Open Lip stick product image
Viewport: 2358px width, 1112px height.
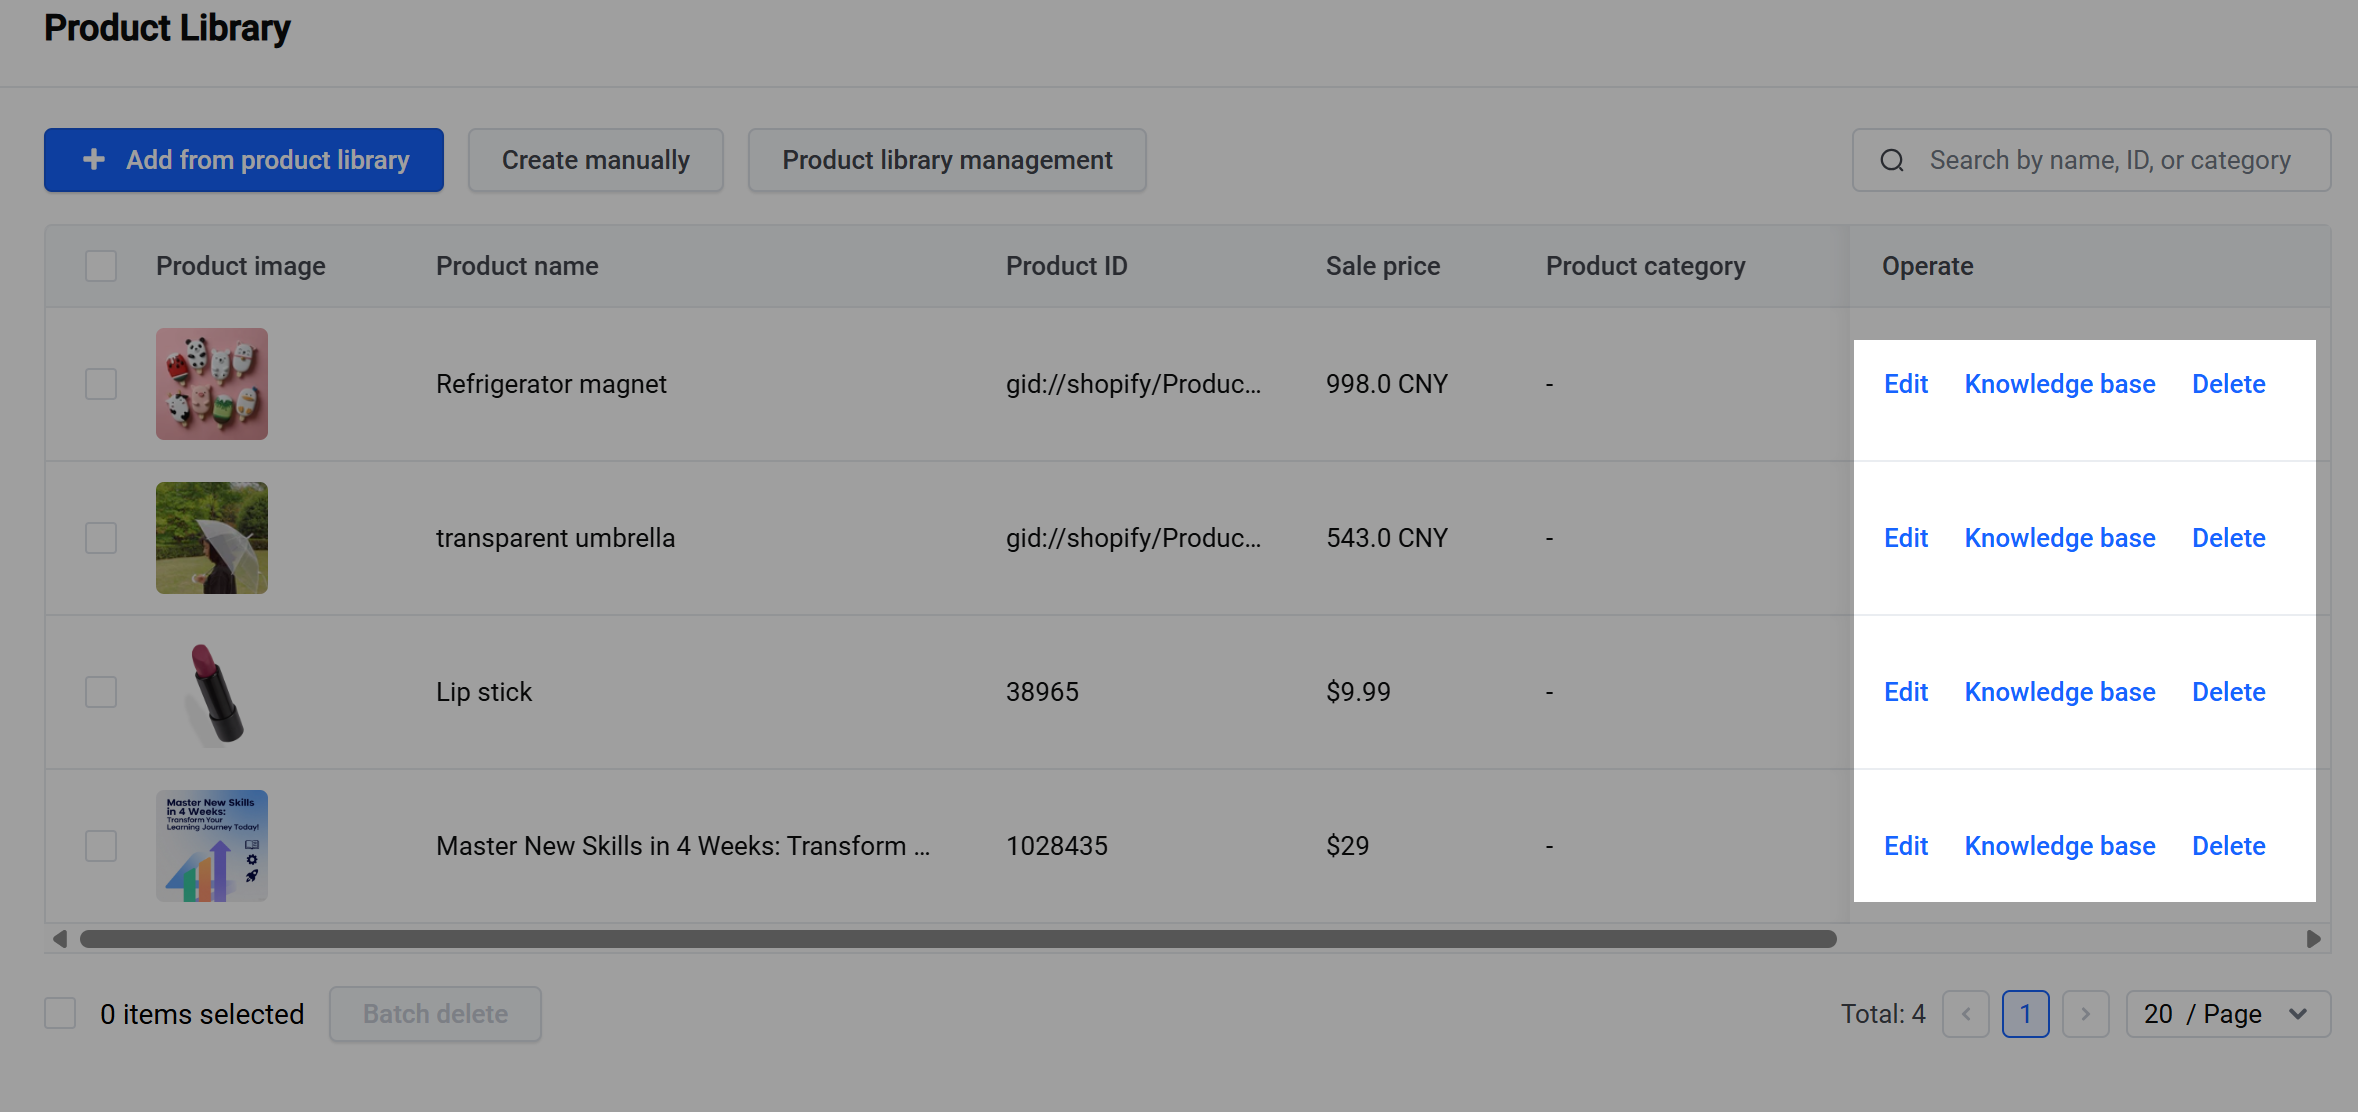point(212,692)
